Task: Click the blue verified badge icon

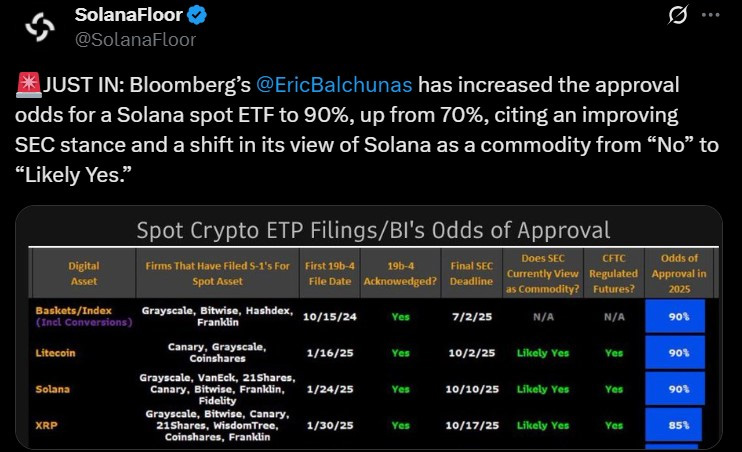Action: point(197,16)
